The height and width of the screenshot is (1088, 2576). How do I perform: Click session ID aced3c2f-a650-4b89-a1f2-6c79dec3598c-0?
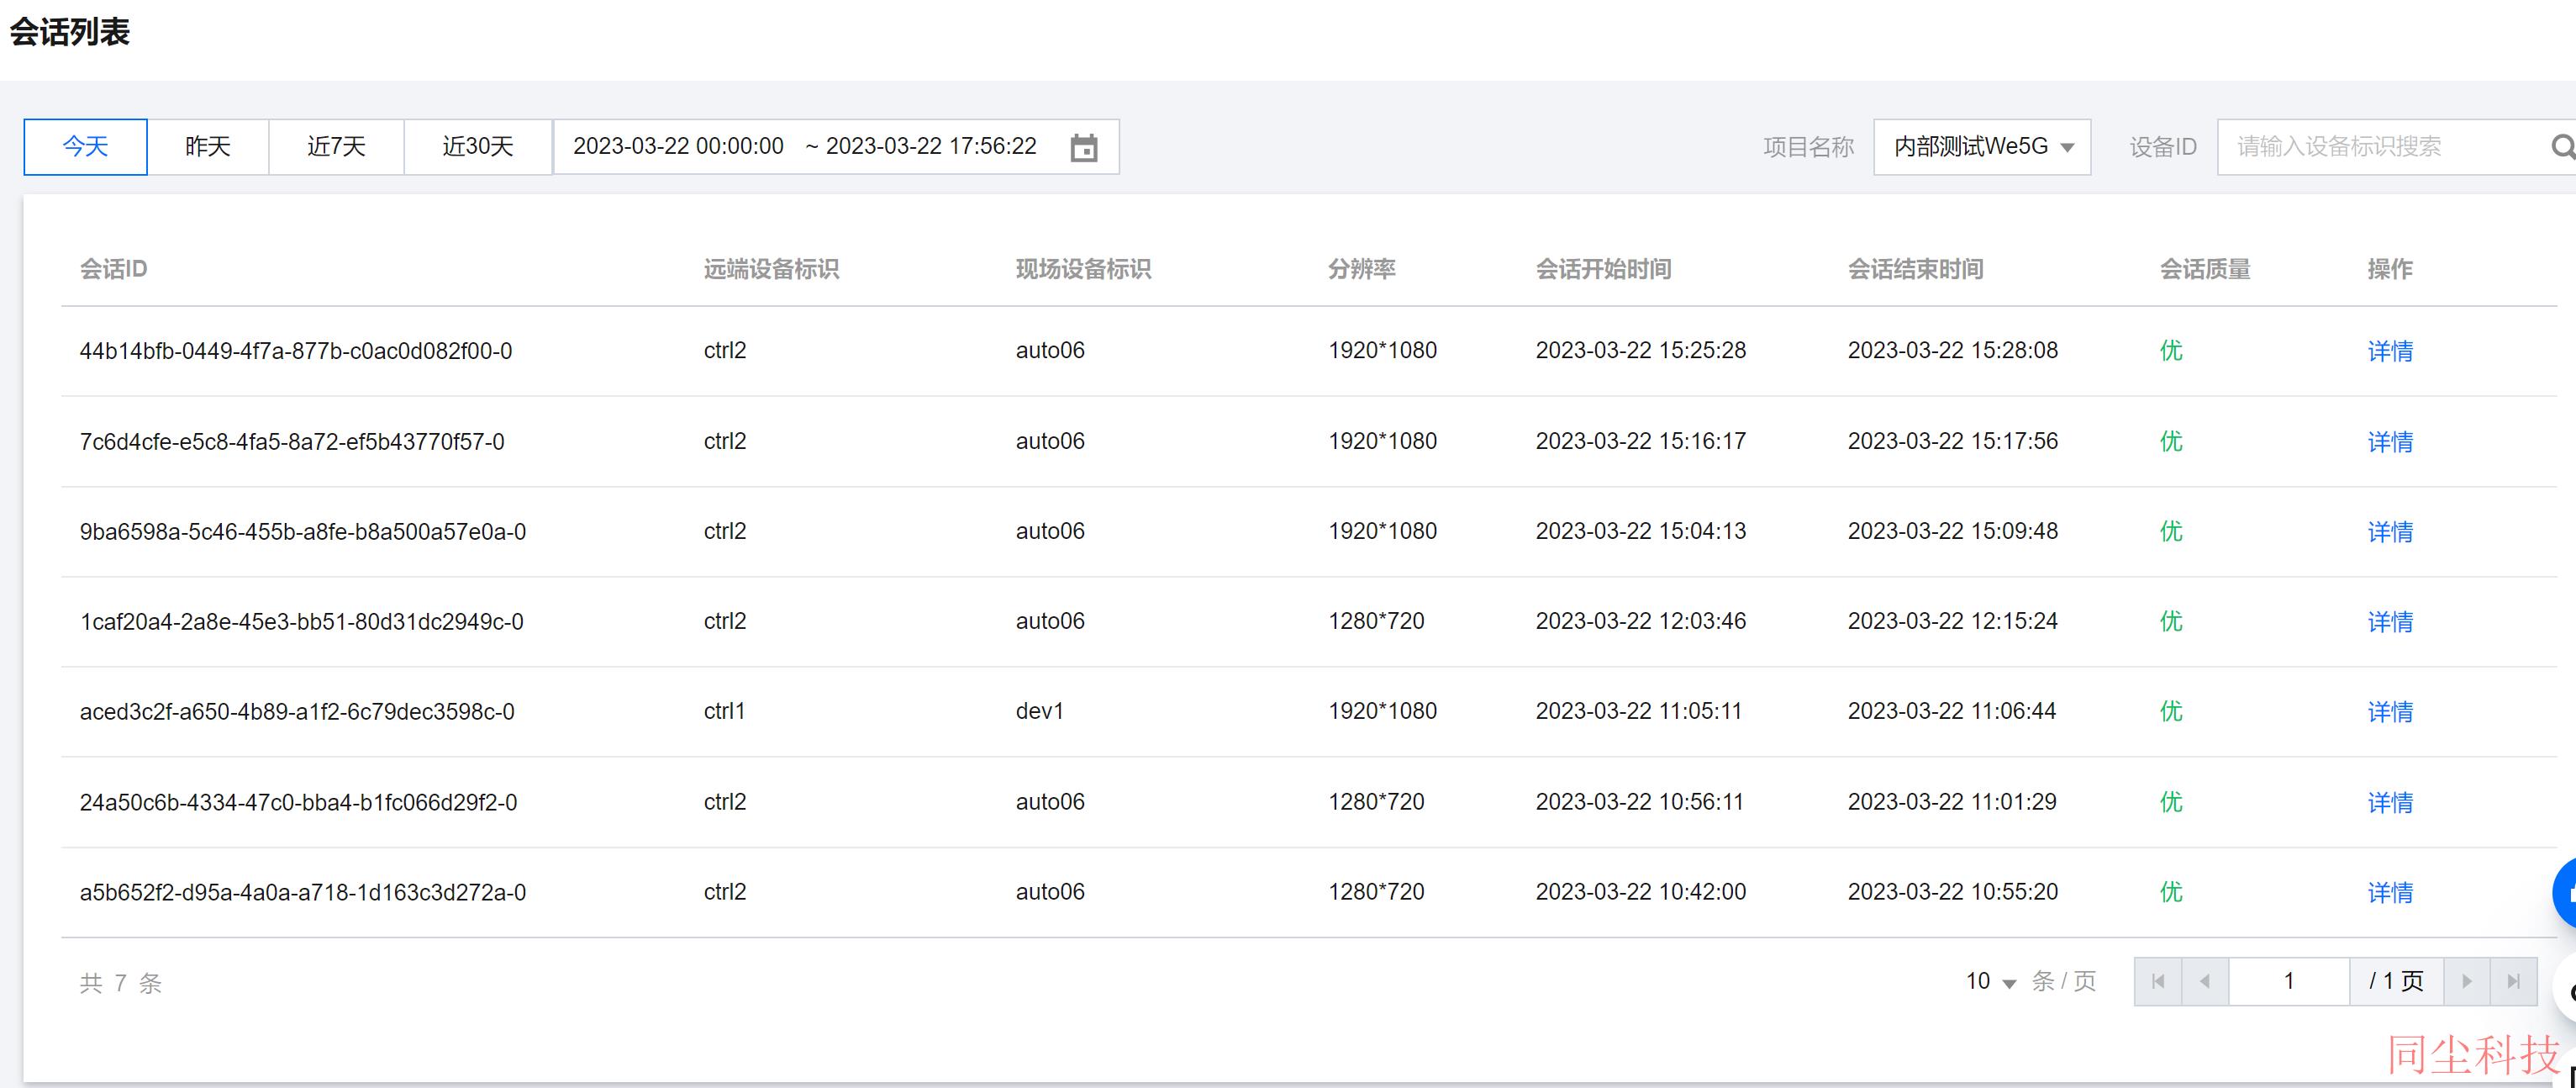coord(297,712)
